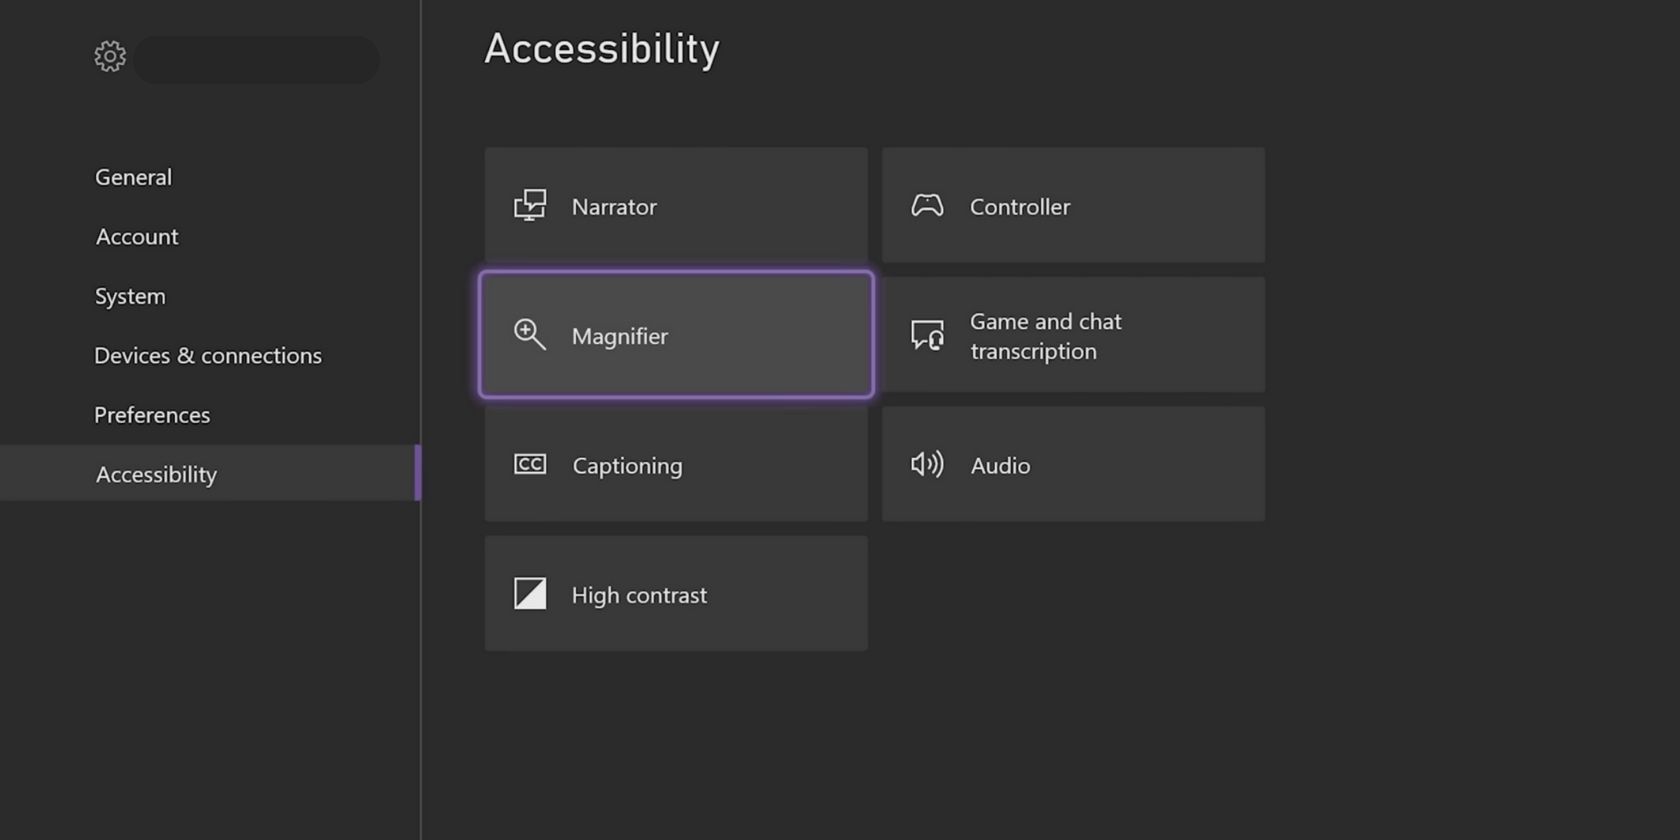Click the Audio speaker icon
Viewport: 1680px width, 840px height.
pyautogui.click(x=927, y=464)
